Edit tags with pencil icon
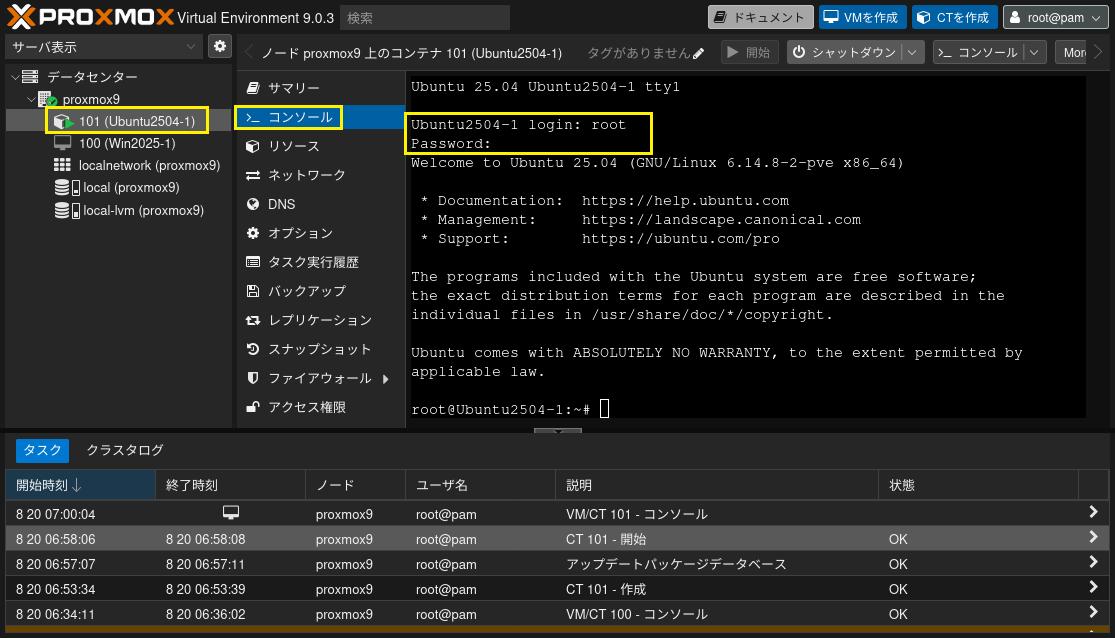Viewport: 1115px width, 638px height. click(698, 53)
